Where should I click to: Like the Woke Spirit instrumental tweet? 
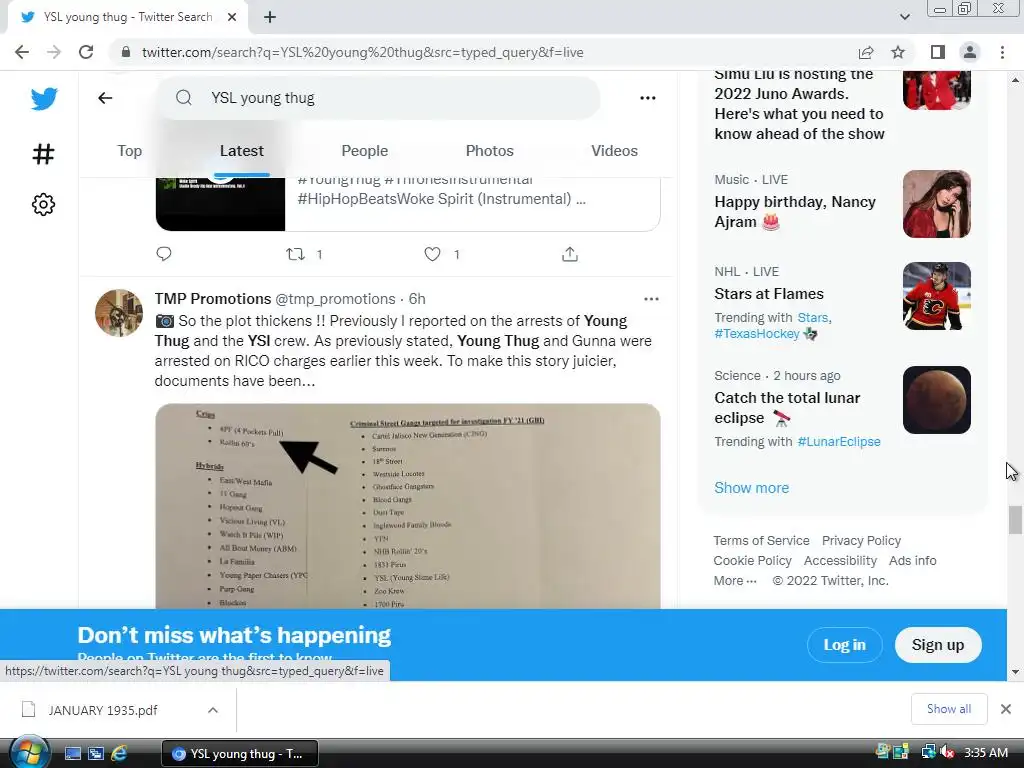(x=432, y=254)
